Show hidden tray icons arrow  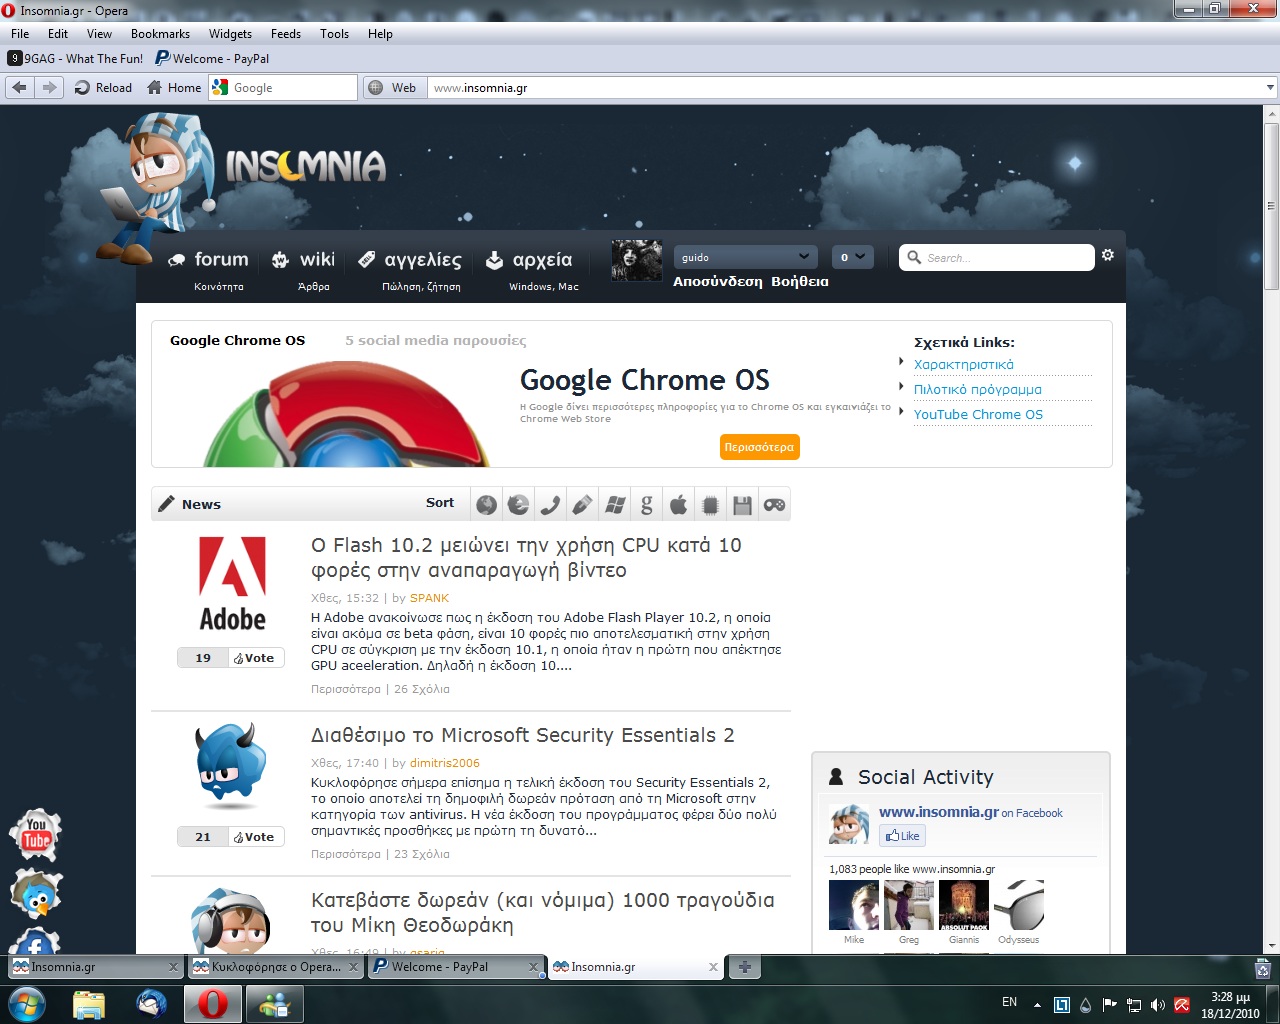(x=1037, y=1005)
